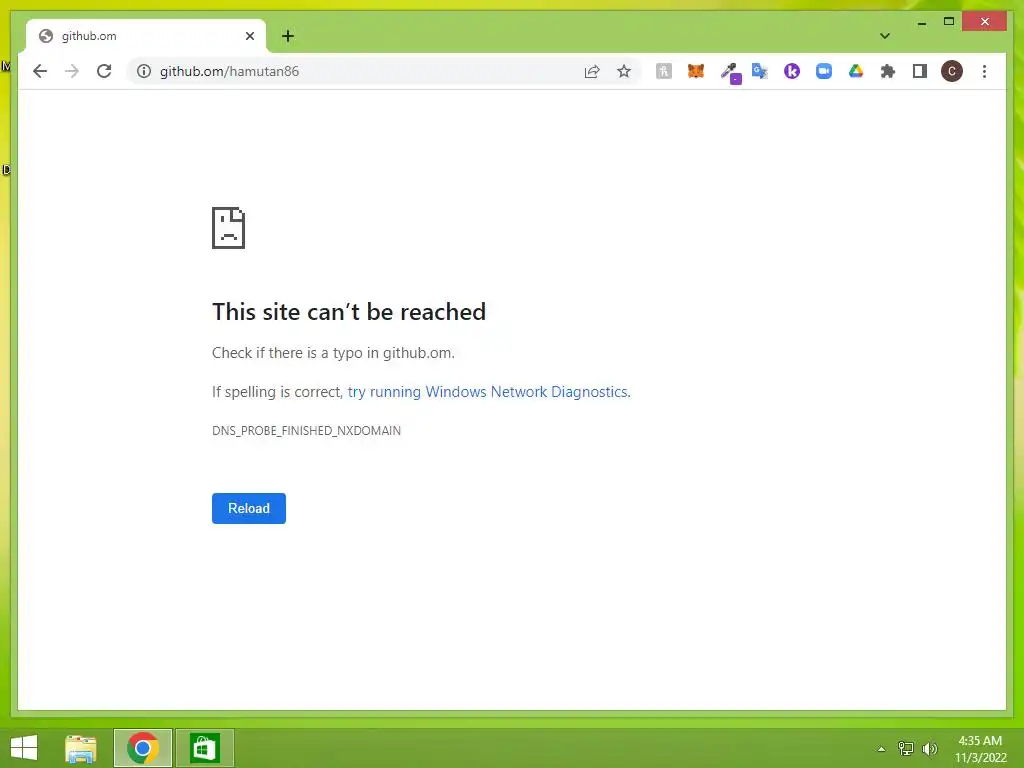
Task: Maximize the Chrome window
Action: [x=949, y=22]
